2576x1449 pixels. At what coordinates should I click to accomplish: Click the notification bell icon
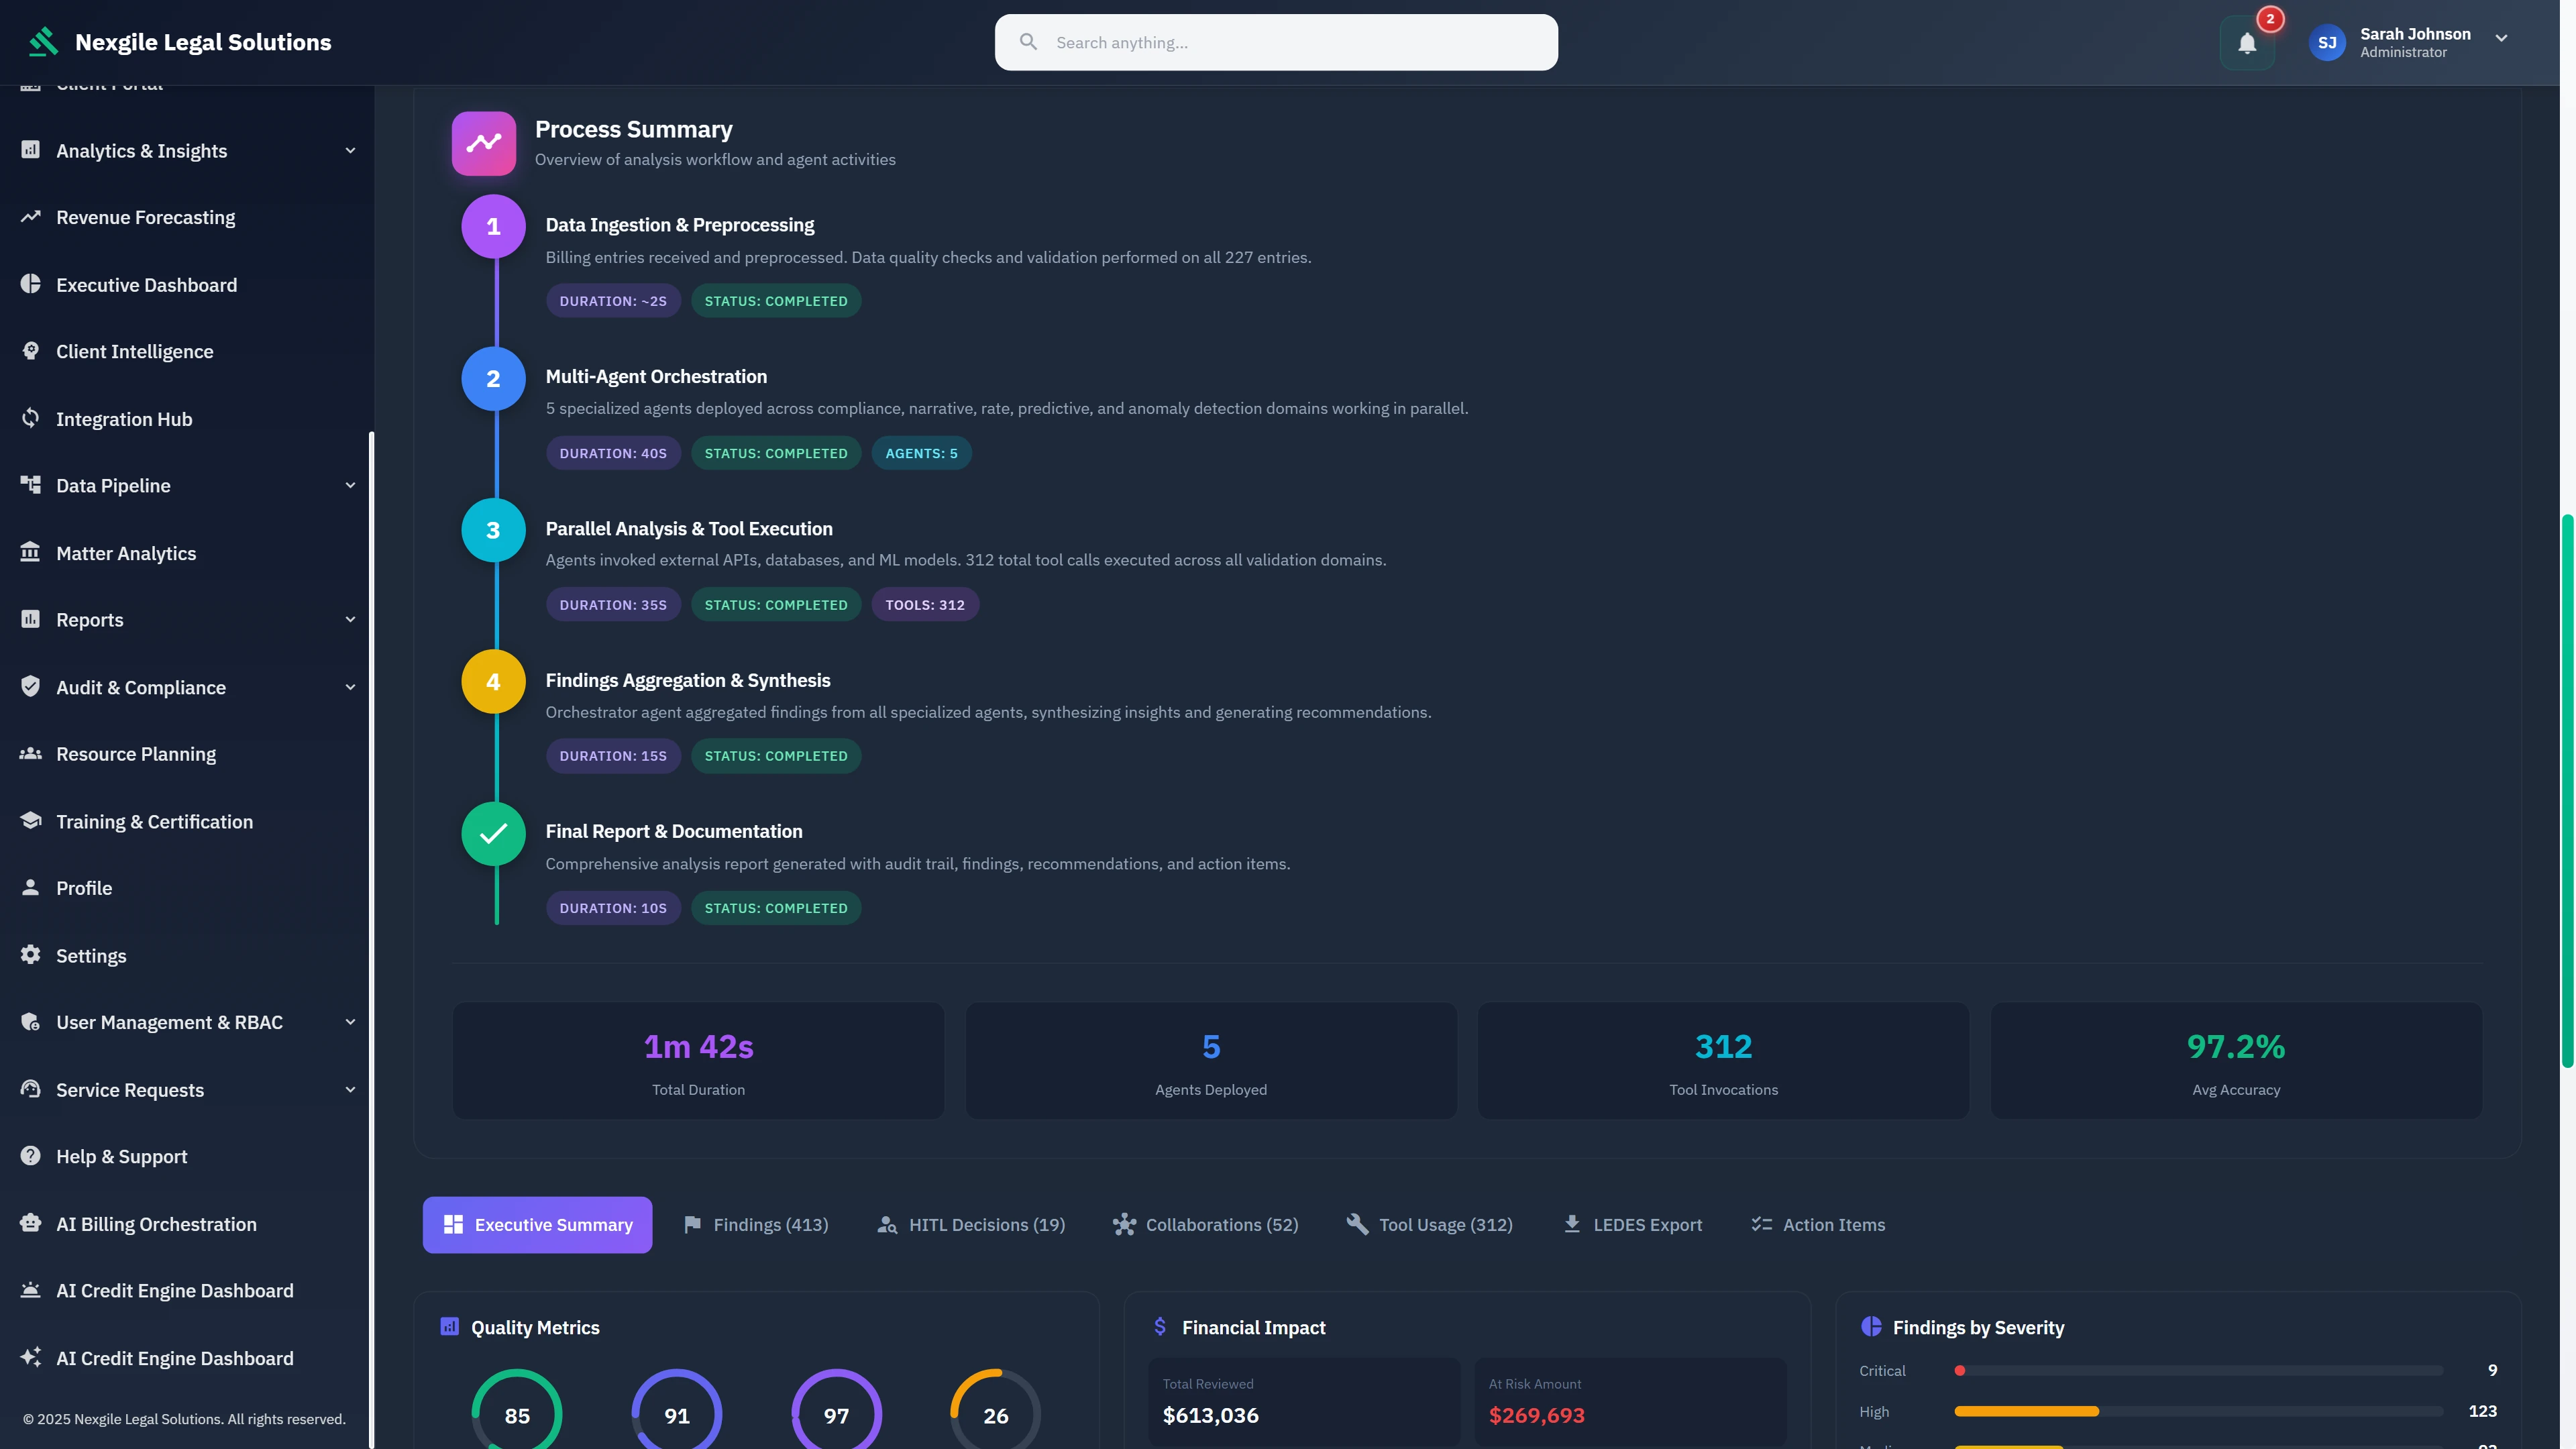(2246, 42)
